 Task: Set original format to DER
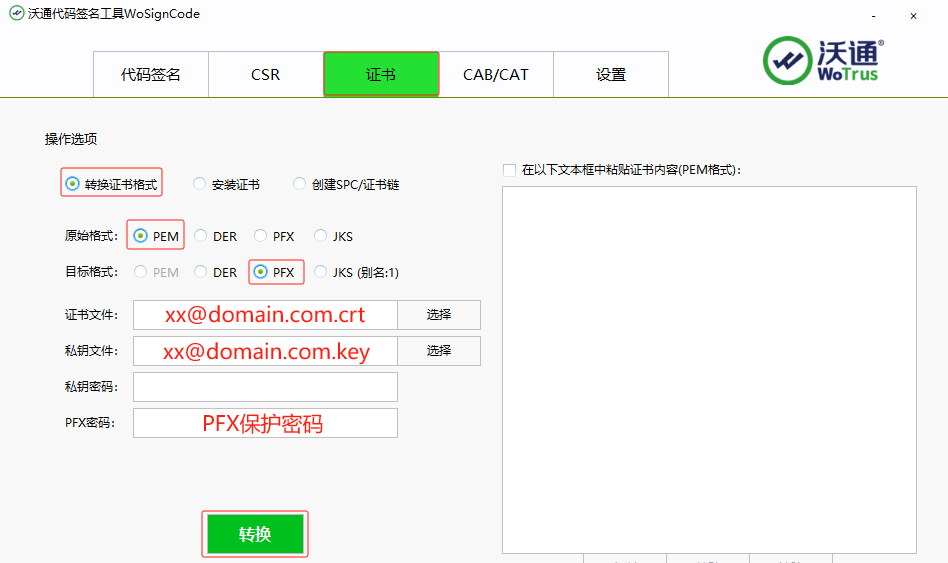click(201, 236)
